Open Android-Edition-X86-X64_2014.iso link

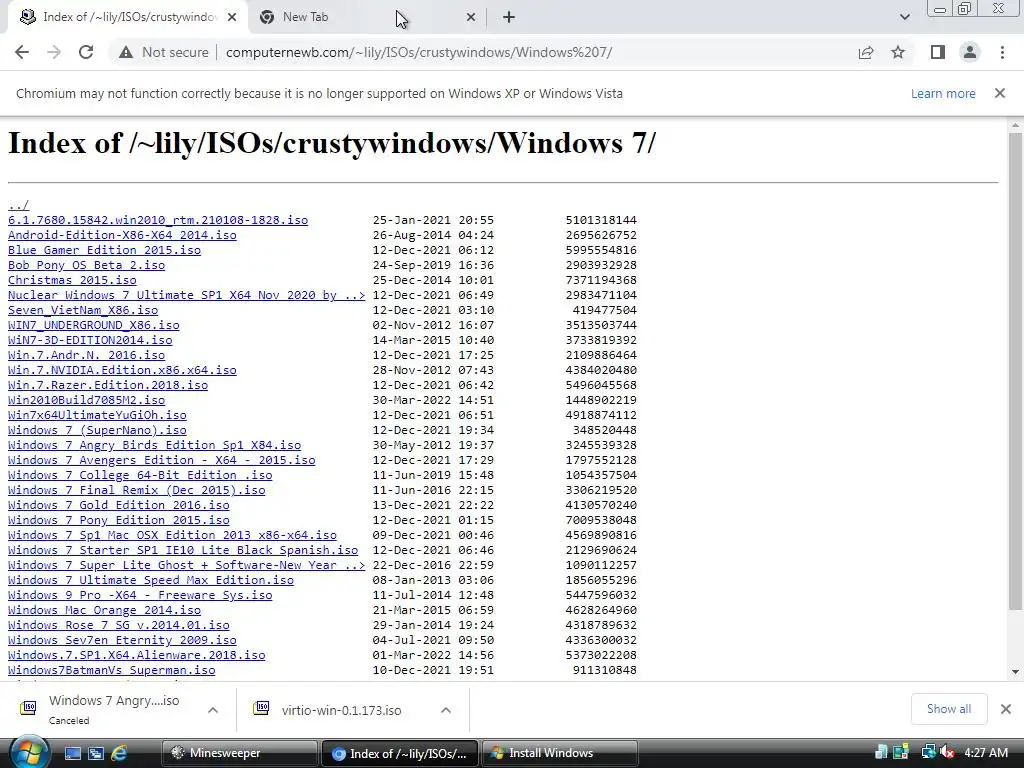pyautogui.click(x=122, y=235)
